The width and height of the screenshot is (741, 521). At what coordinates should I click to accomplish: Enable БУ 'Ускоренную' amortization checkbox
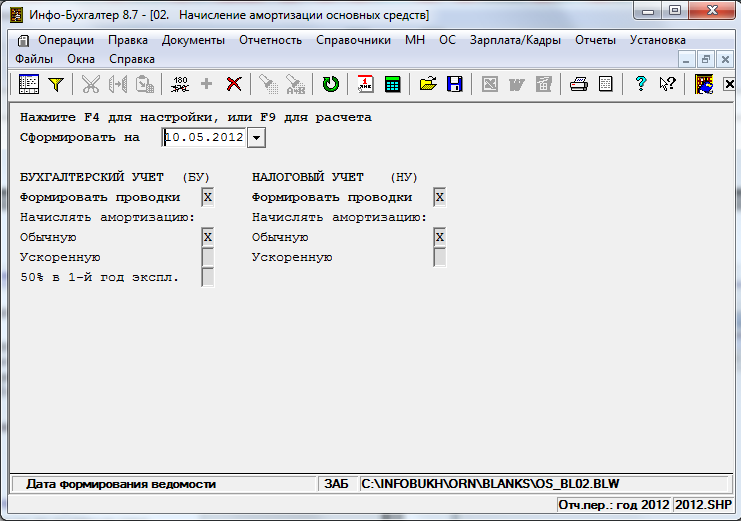(x=208, y=257)
